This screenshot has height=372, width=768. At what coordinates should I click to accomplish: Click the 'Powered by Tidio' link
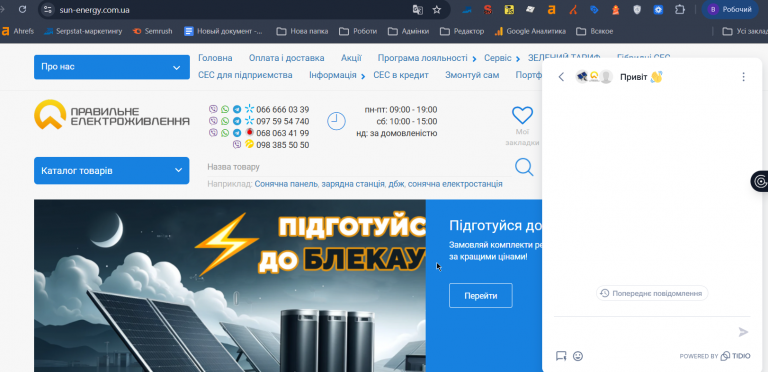[x=715, y=356]
